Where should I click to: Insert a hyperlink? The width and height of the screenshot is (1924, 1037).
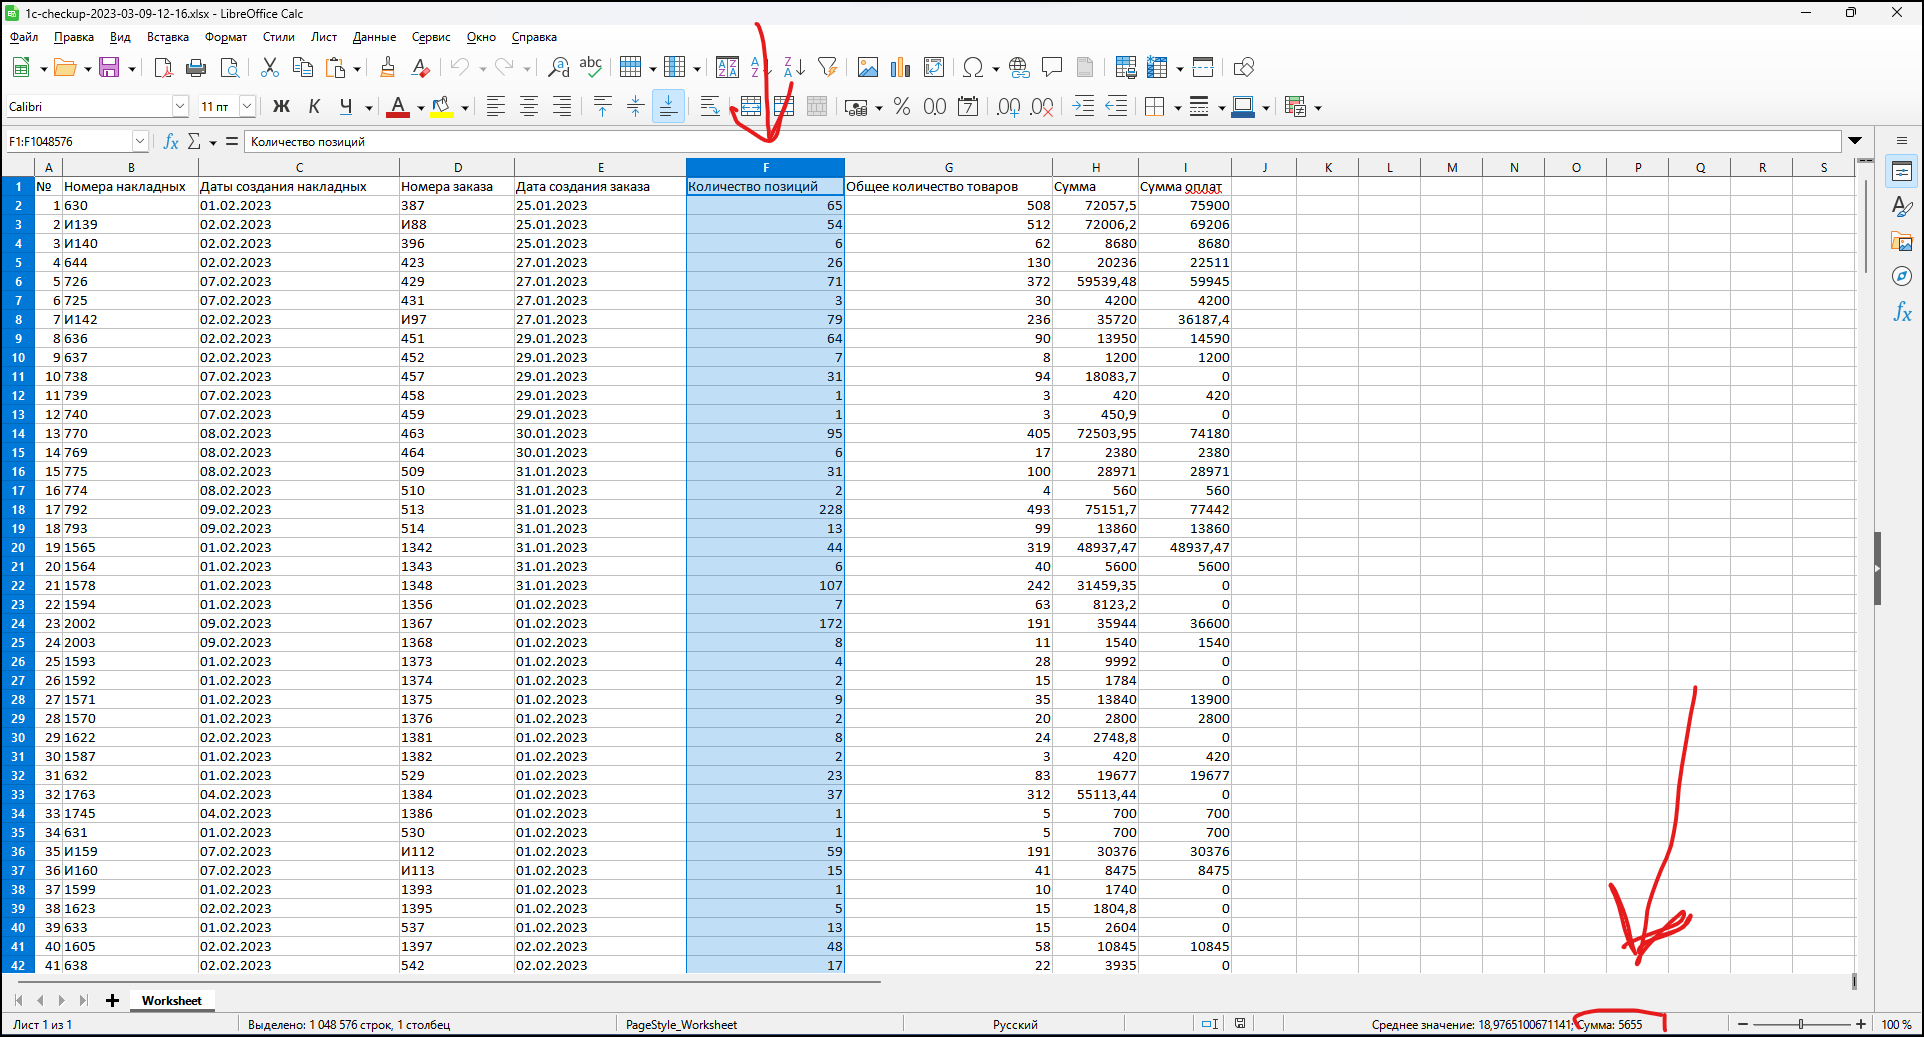click(1019, 68)
